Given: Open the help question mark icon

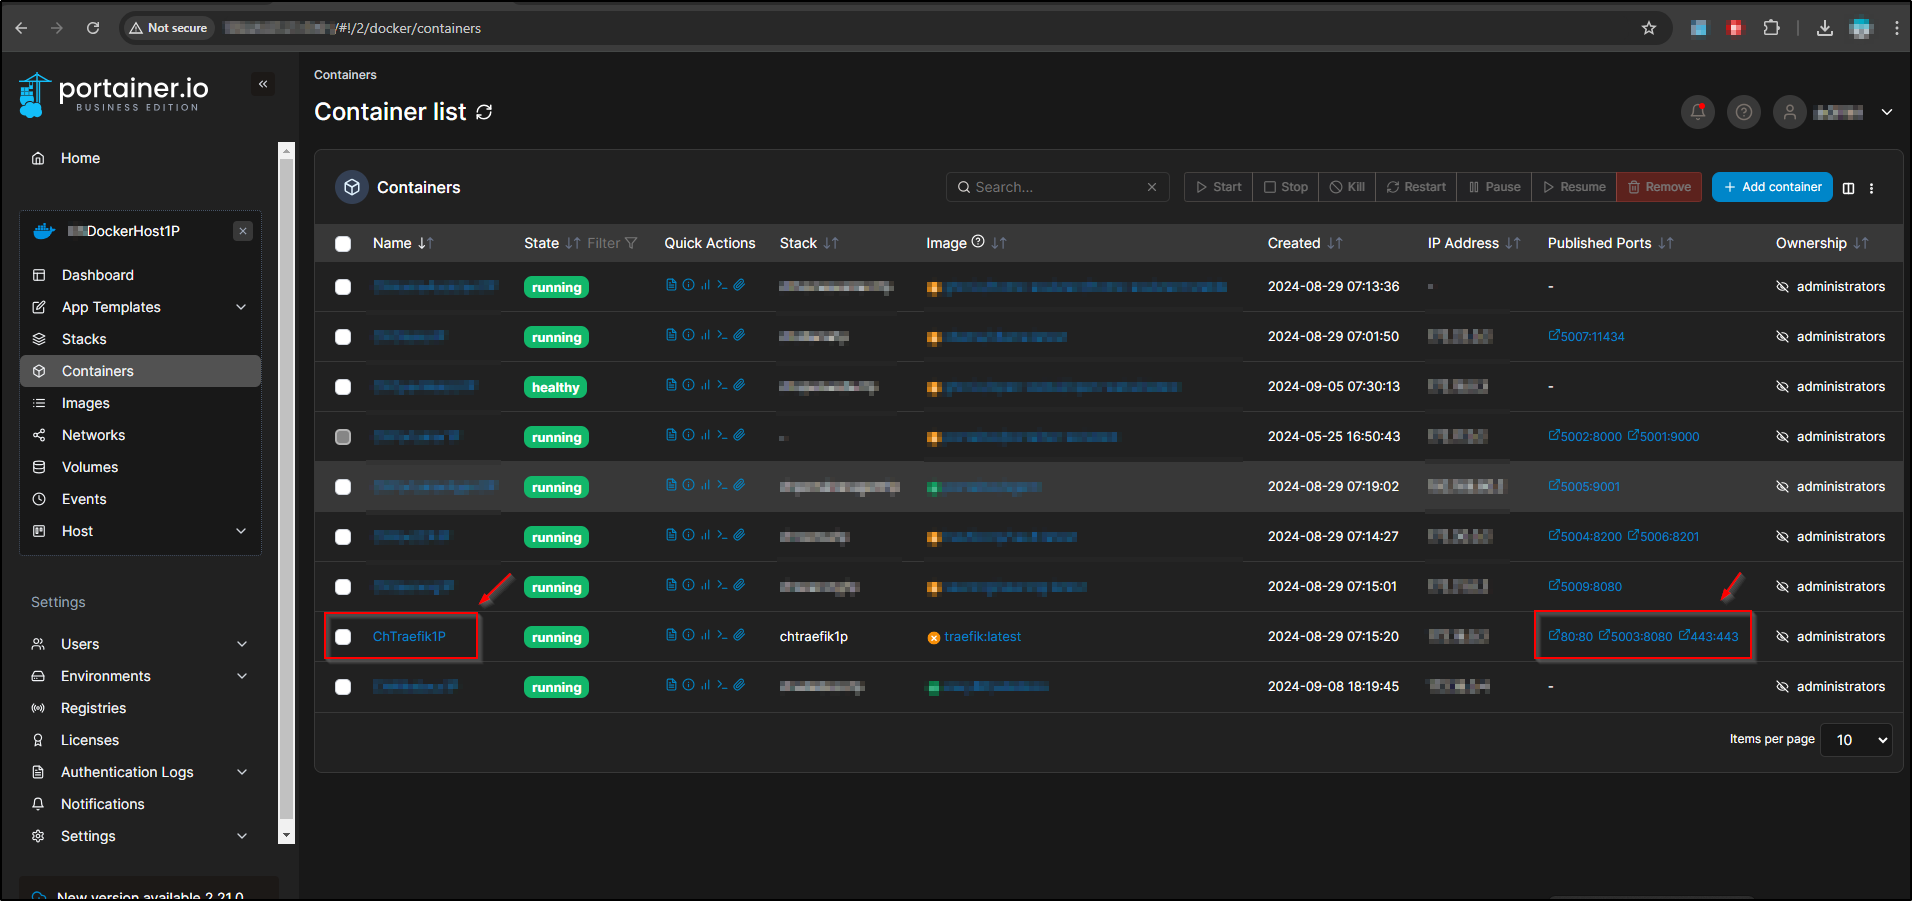Looking at the screenshot, I should point(1743,112).
